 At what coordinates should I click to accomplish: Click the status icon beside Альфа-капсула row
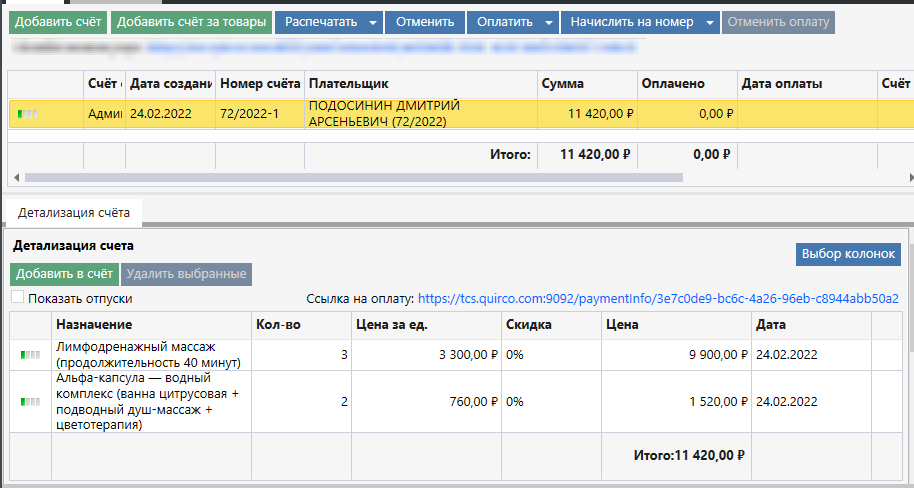(x=30, y=402)
